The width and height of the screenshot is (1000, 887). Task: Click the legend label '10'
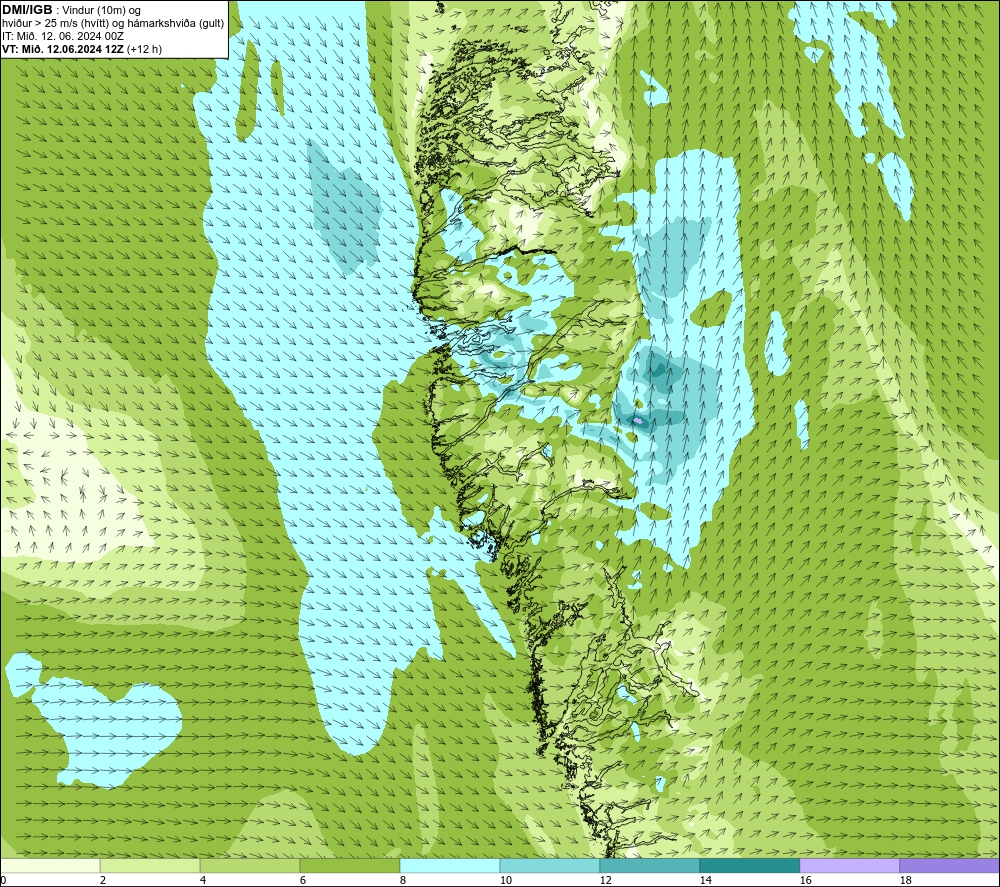click(x=505, y=881)
